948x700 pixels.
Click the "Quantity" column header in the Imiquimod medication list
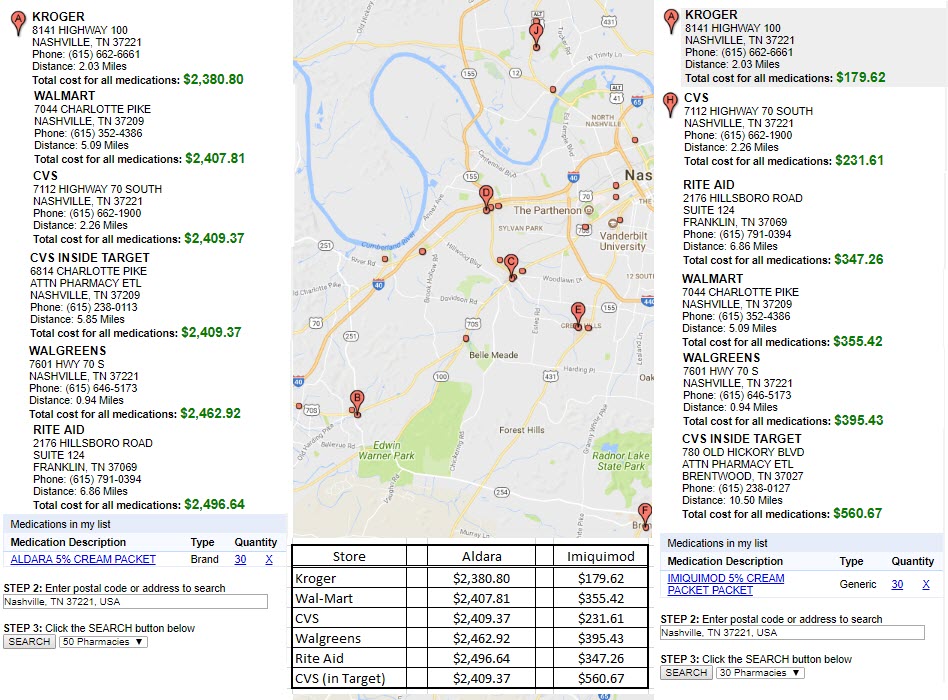click(912, 561)
